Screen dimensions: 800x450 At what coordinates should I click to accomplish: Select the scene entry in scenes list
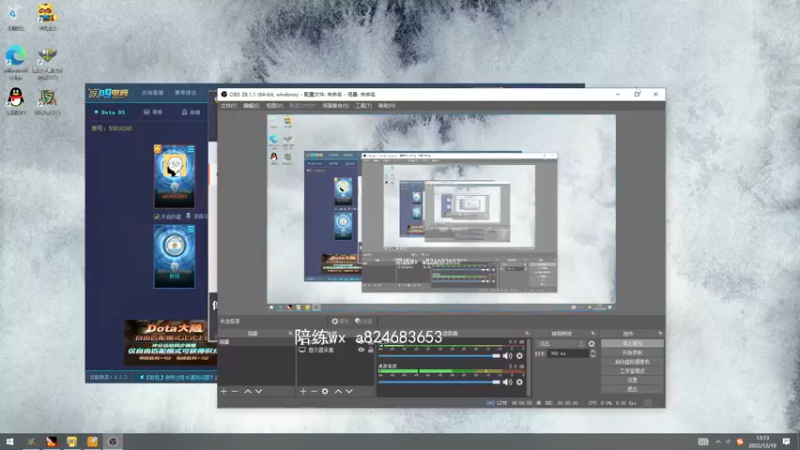pyautogui.click(x=257, y=342)
